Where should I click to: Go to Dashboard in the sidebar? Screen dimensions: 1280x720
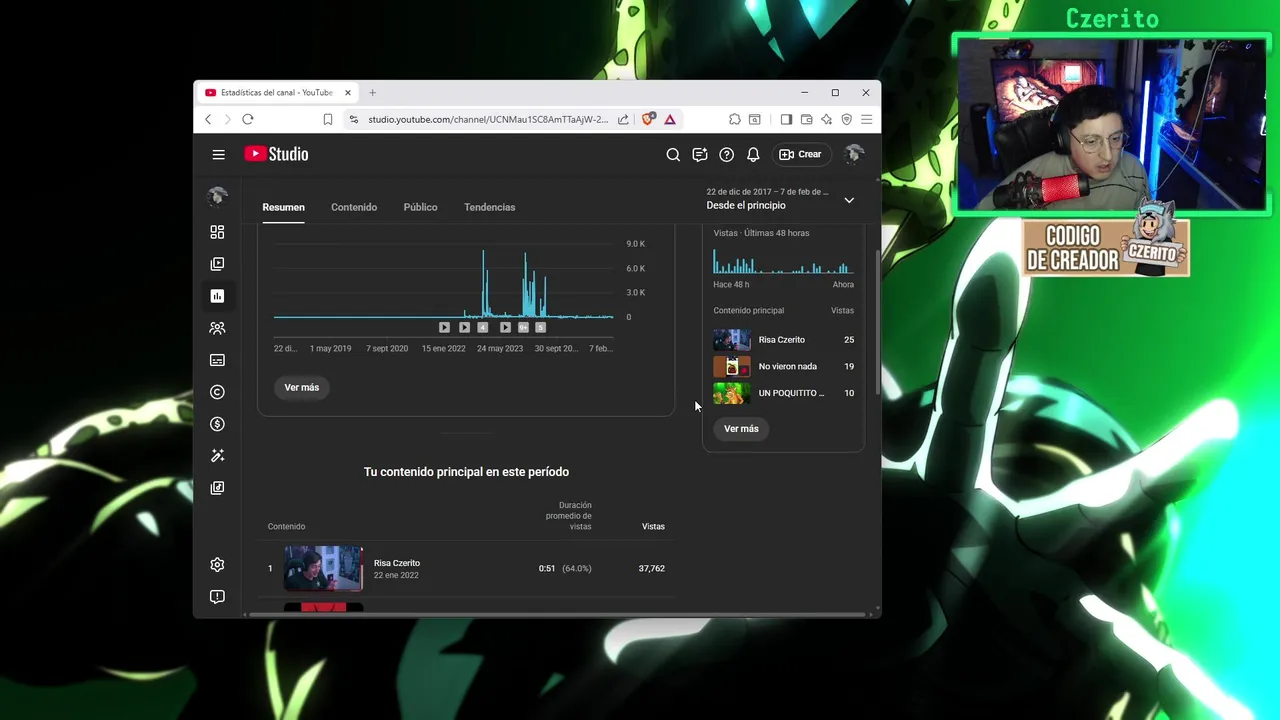click(x=217, y=232)
